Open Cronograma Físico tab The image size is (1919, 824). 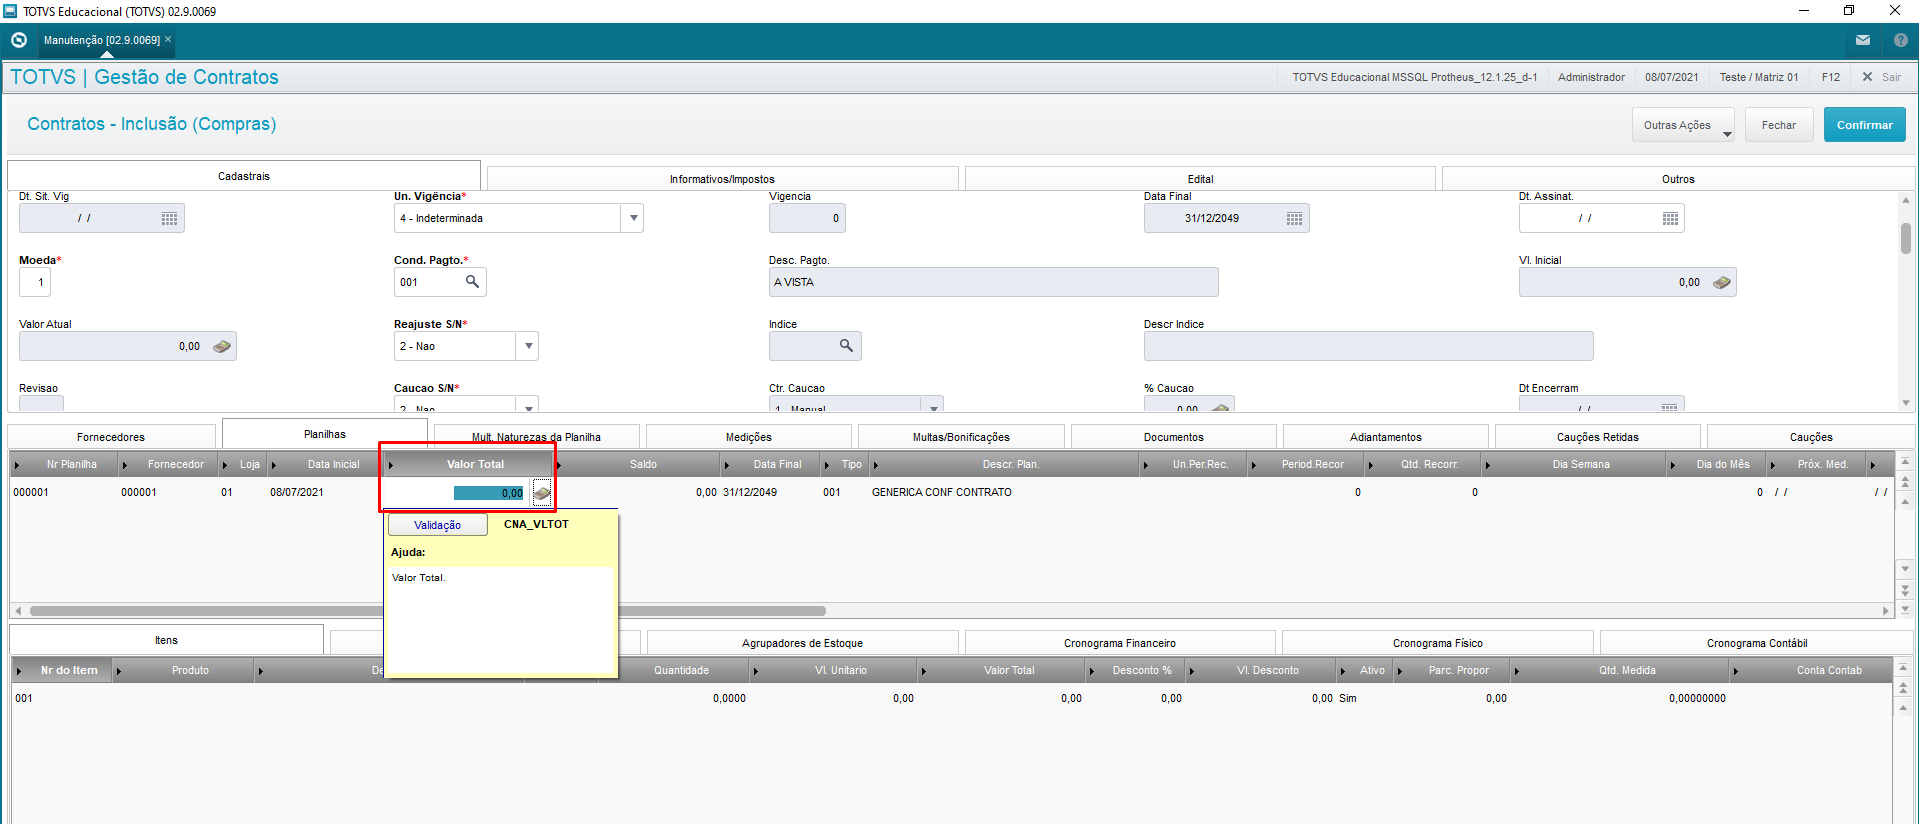[1438, 643]
